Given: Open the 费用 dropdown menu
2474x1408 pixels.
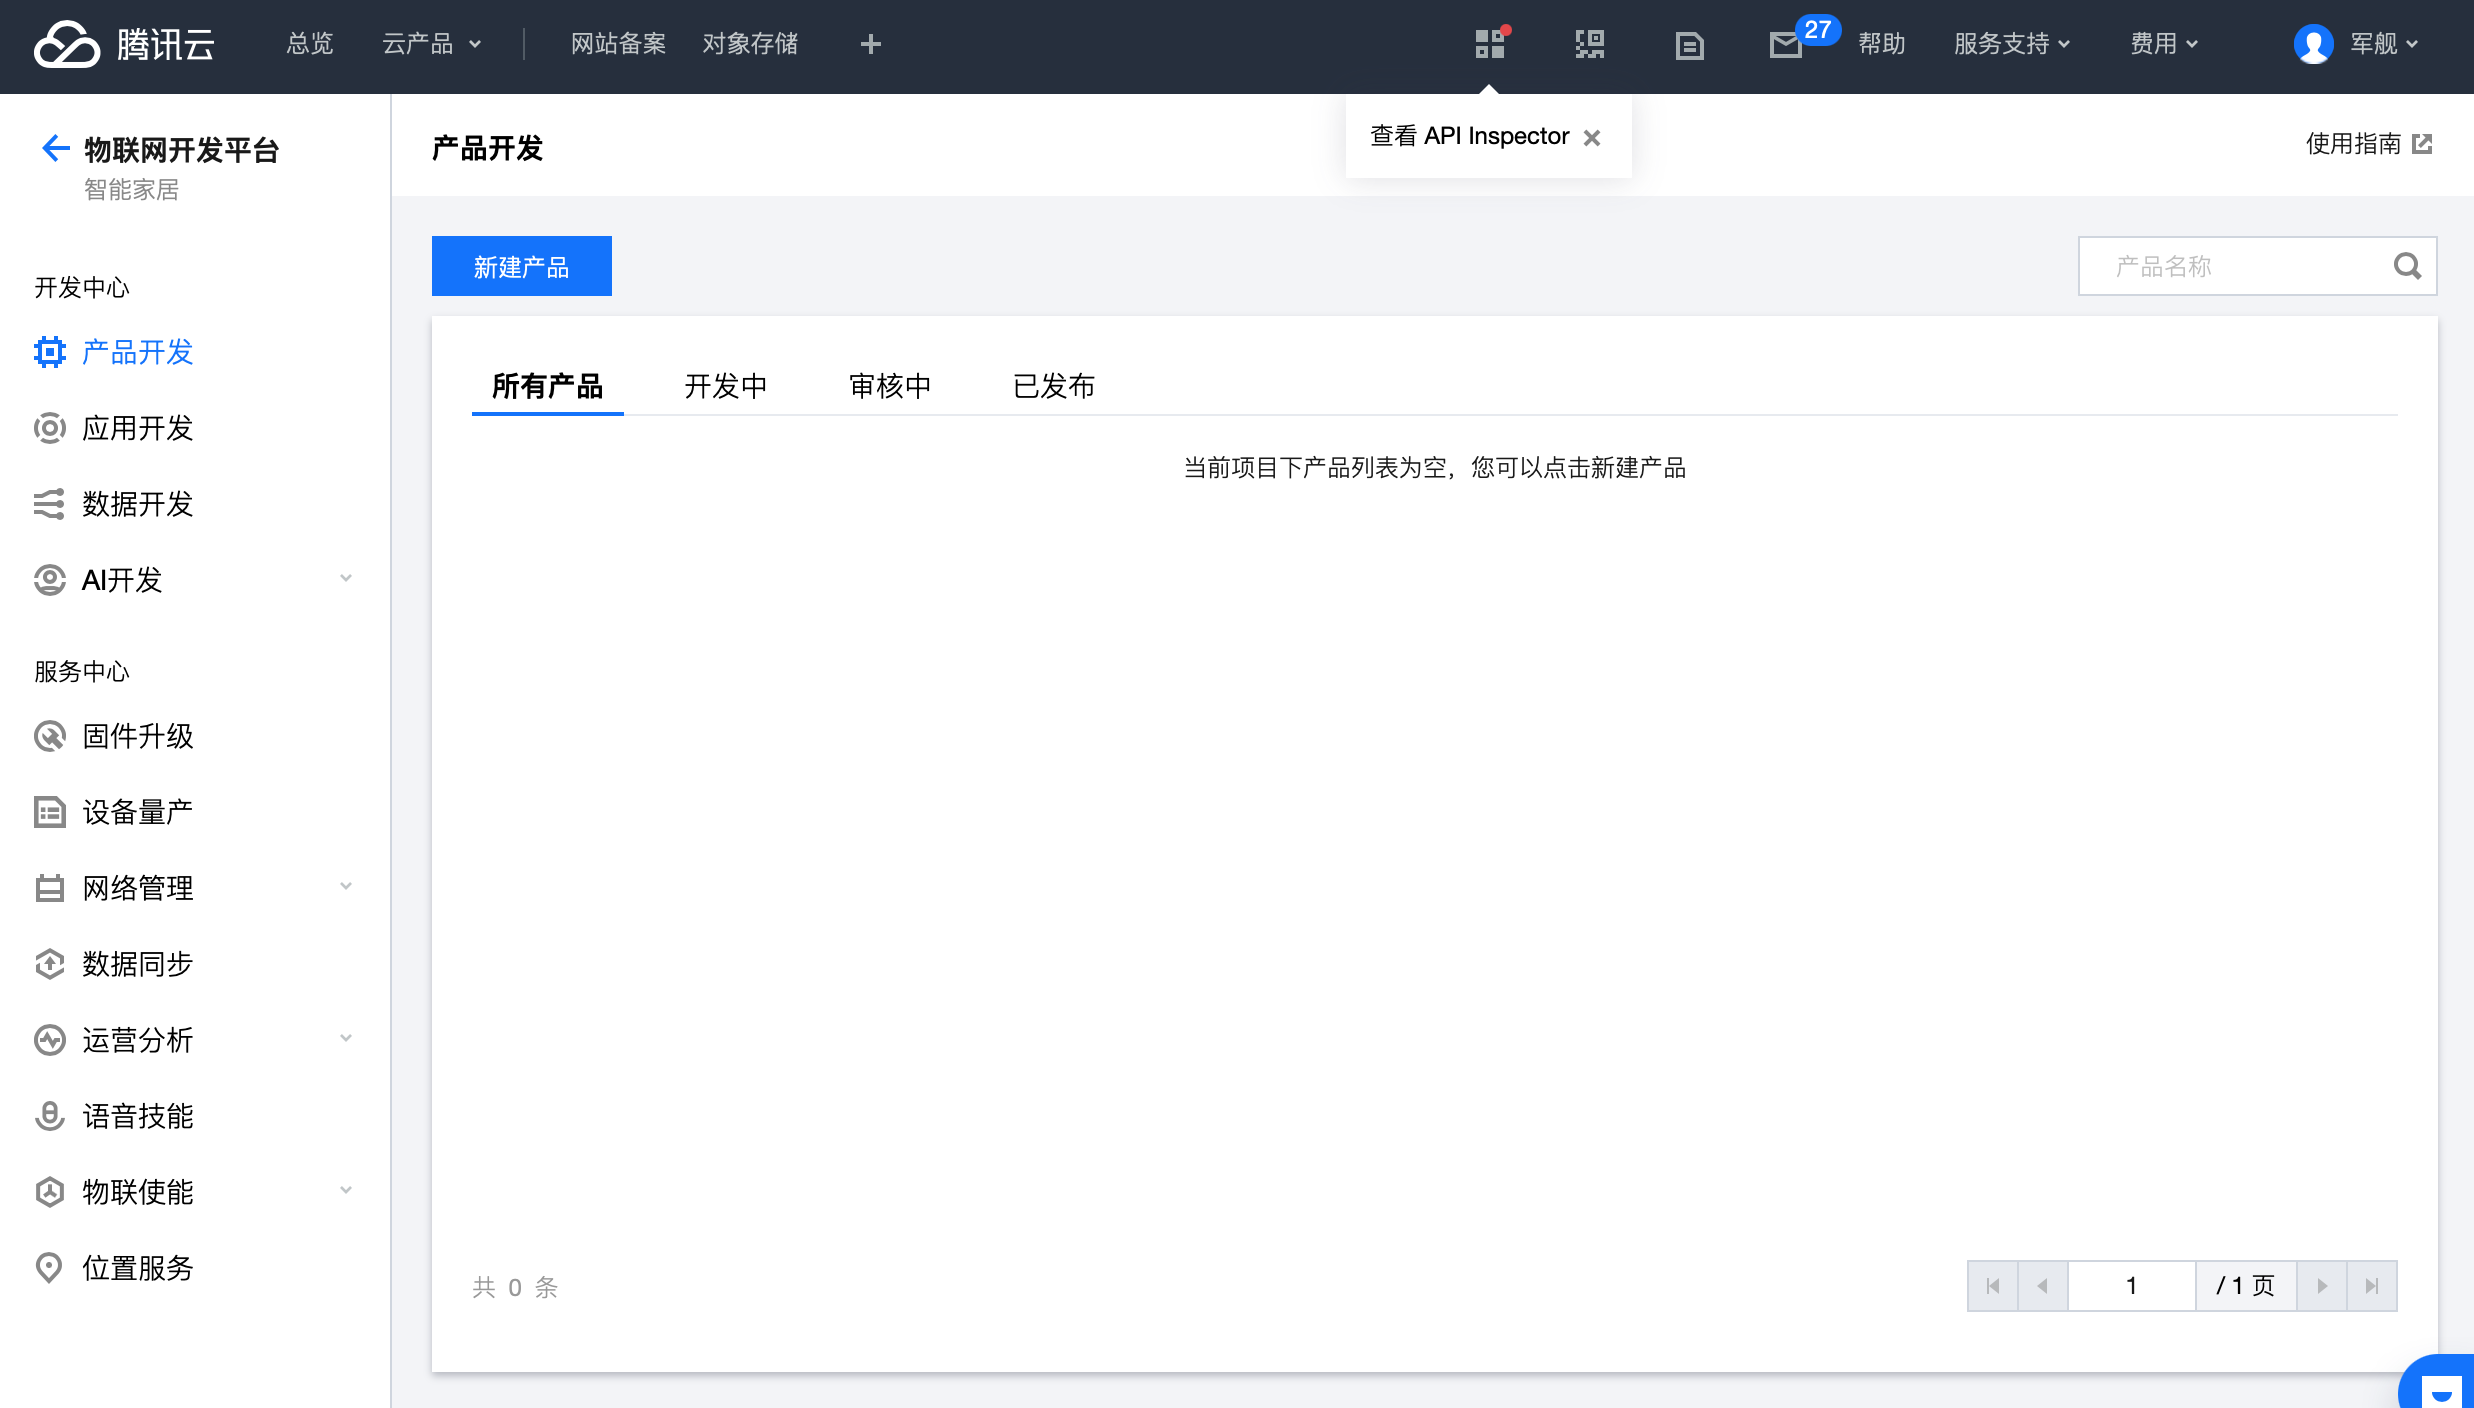Looking at the screenshot, I should 2163,44.
